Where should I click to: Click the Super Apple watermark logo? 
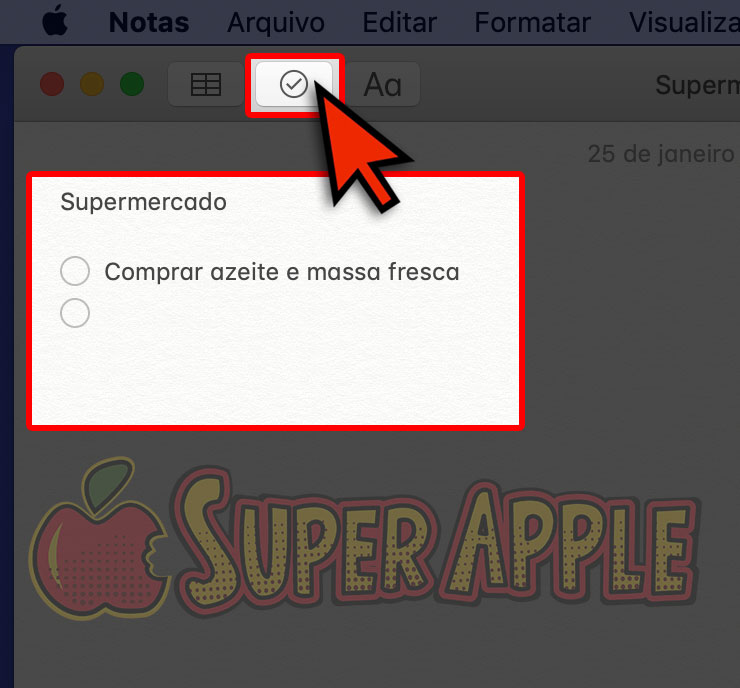[363, 538]
